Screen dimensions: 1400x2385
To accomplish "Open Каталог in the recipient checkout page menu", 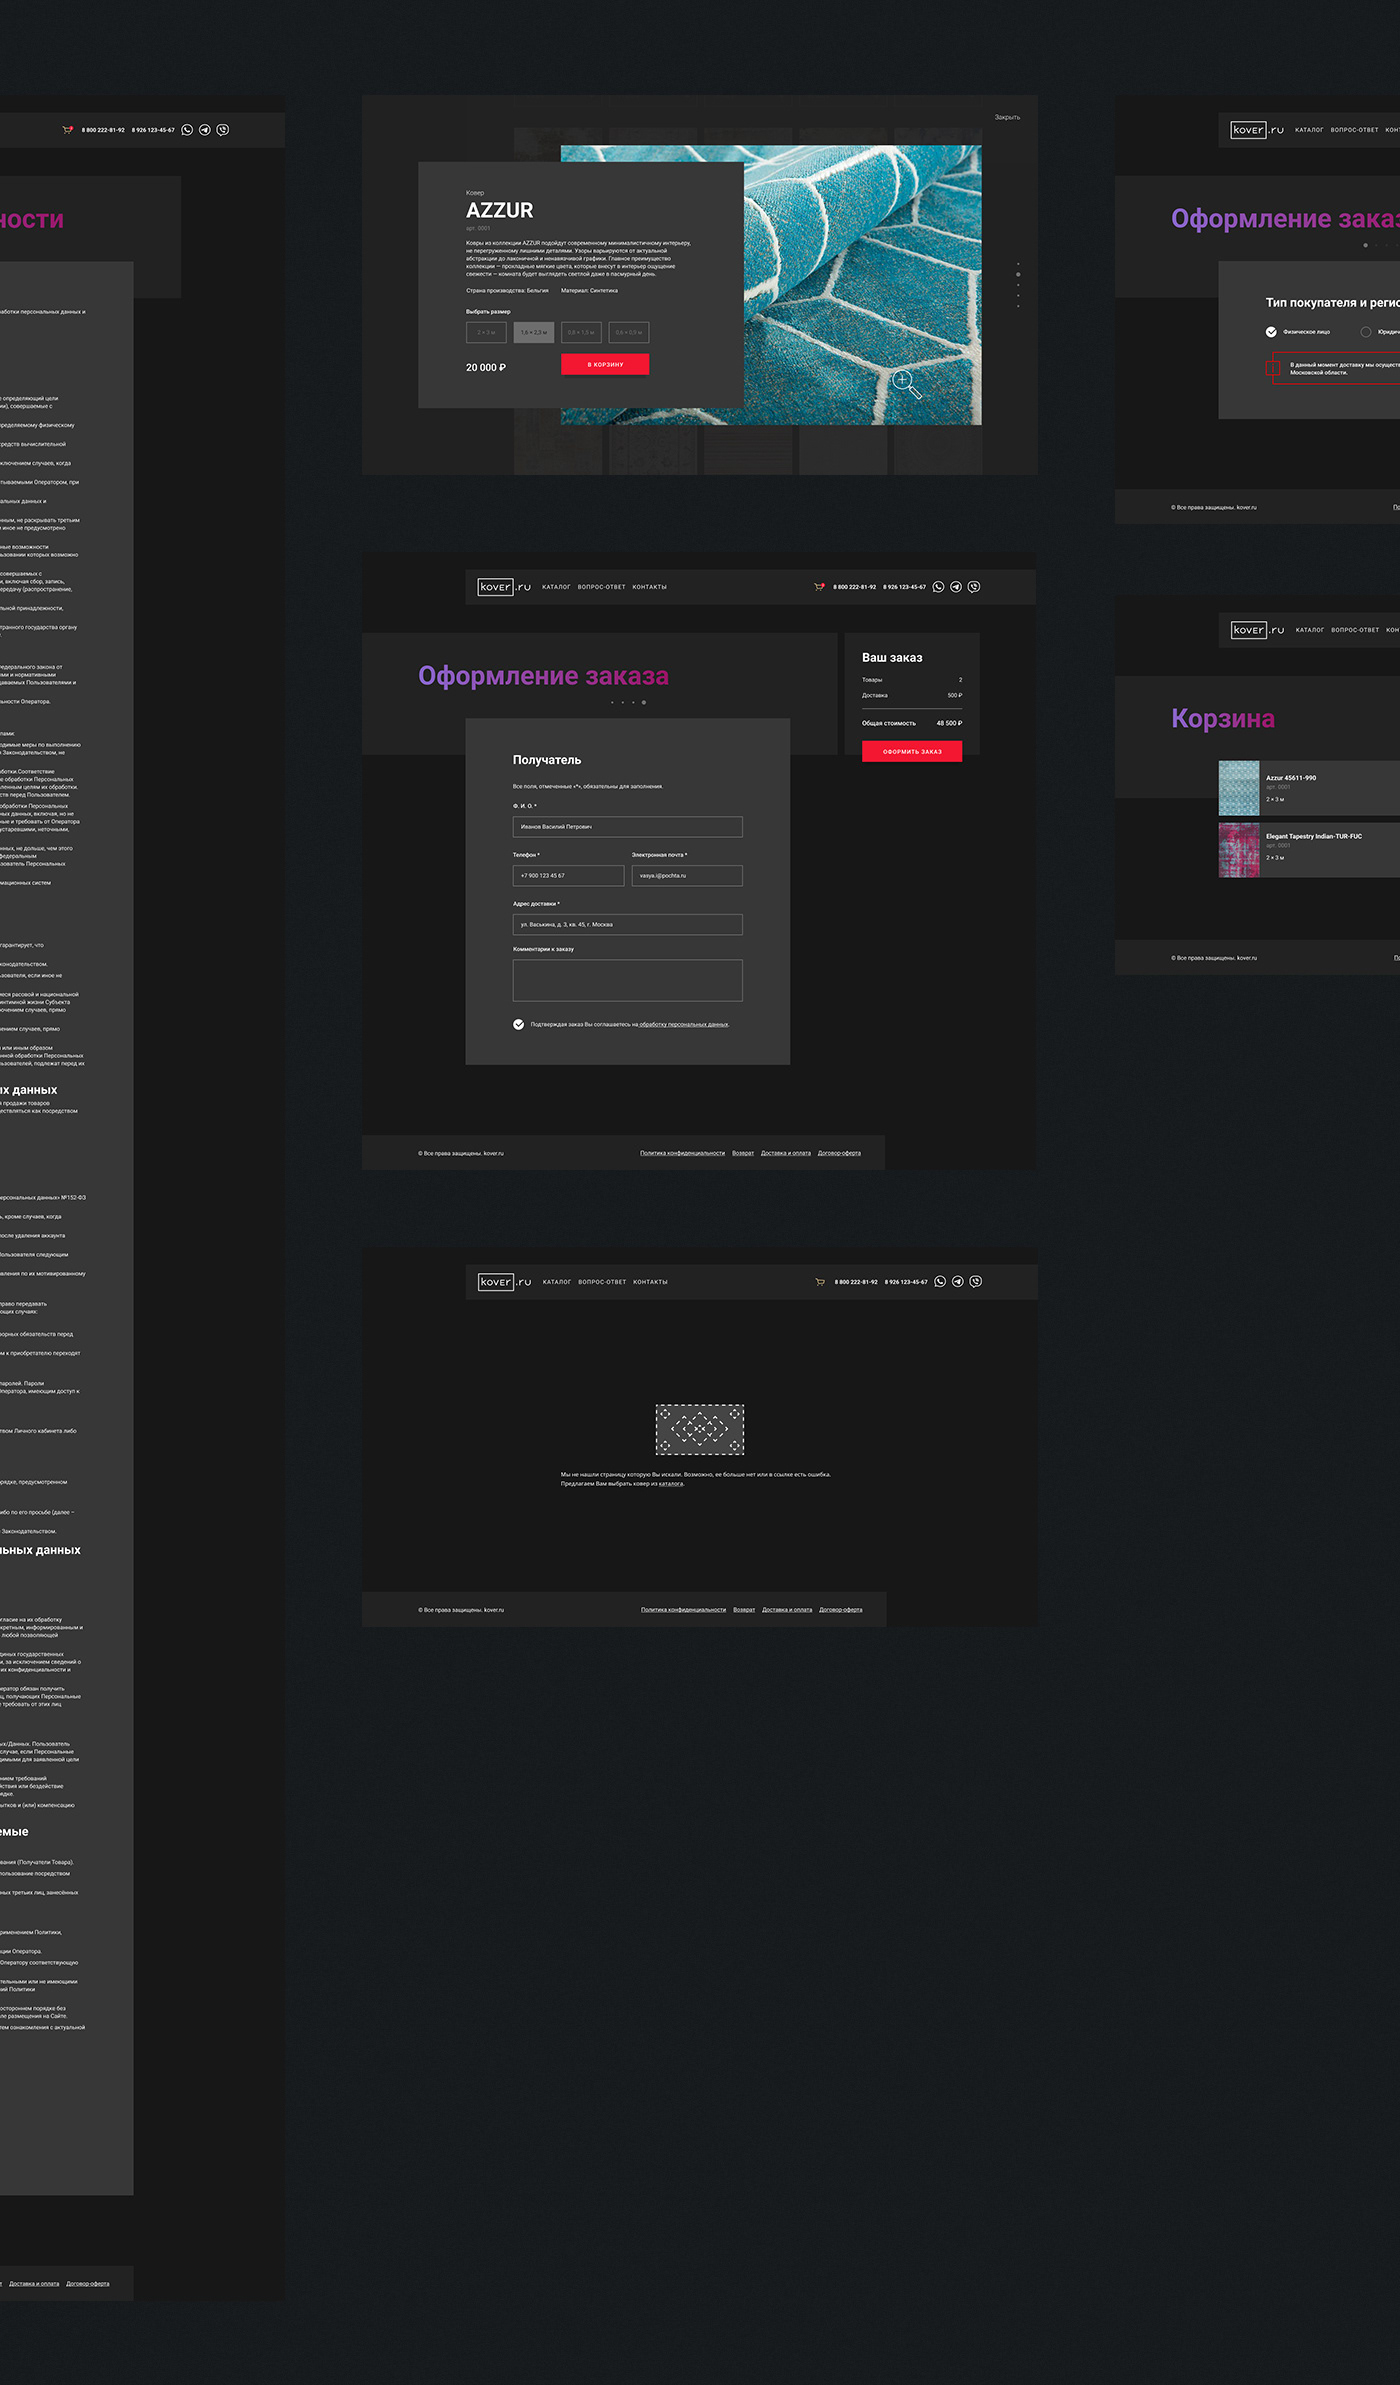I will click(556, 587).
